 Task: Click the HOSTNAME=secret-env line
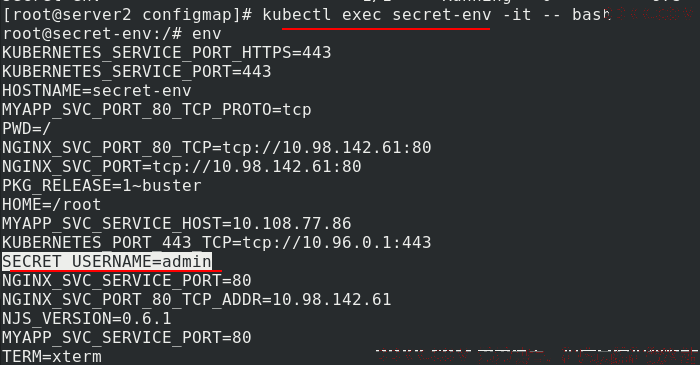[97, 91]
